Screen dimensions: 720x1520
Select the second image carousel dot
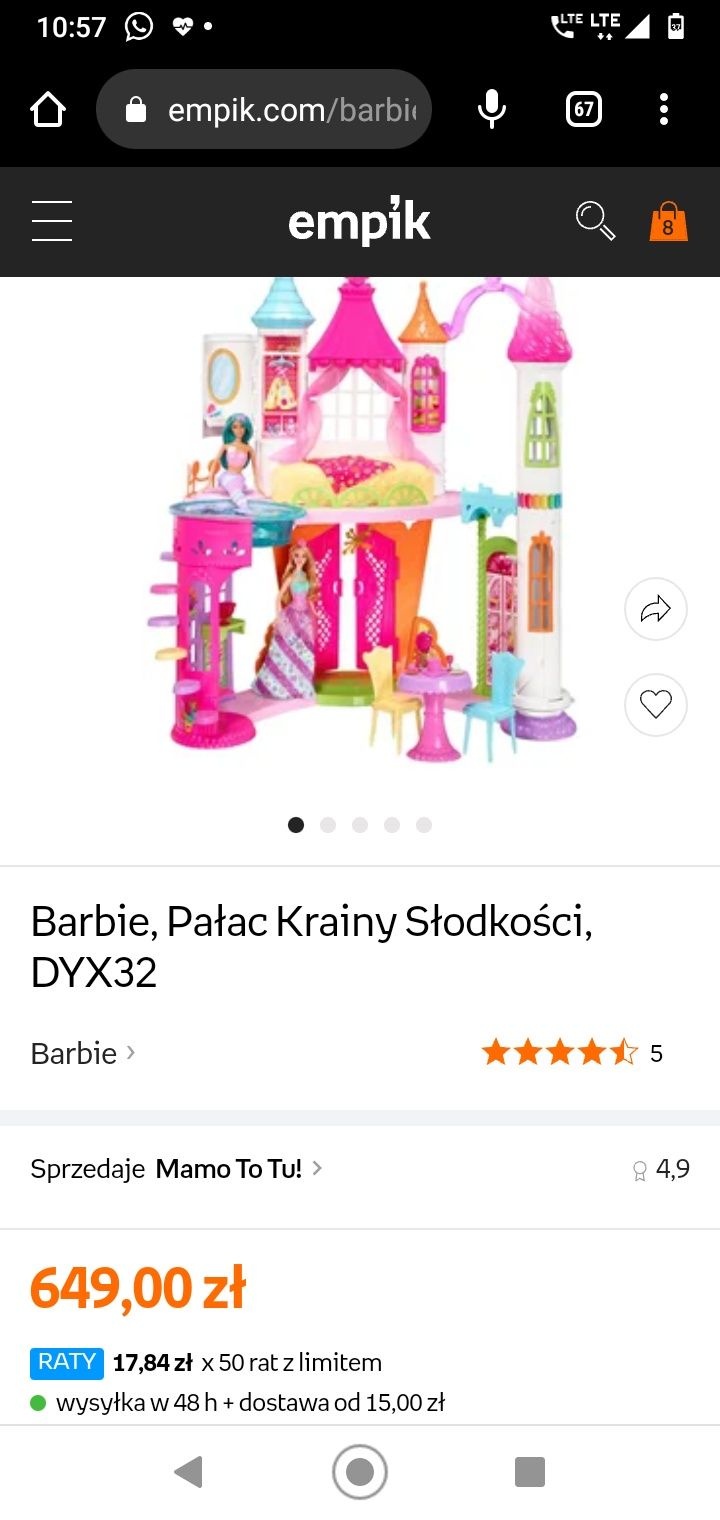click(328, 825)
